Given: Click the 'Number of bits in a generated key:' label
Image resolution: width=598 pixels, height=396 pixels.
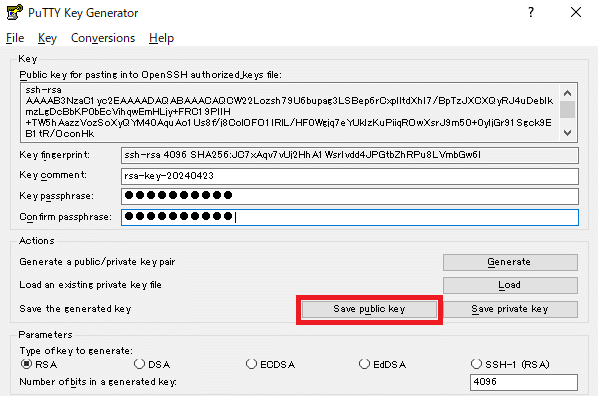Looking at the screenshot, I should coord(98,382).
